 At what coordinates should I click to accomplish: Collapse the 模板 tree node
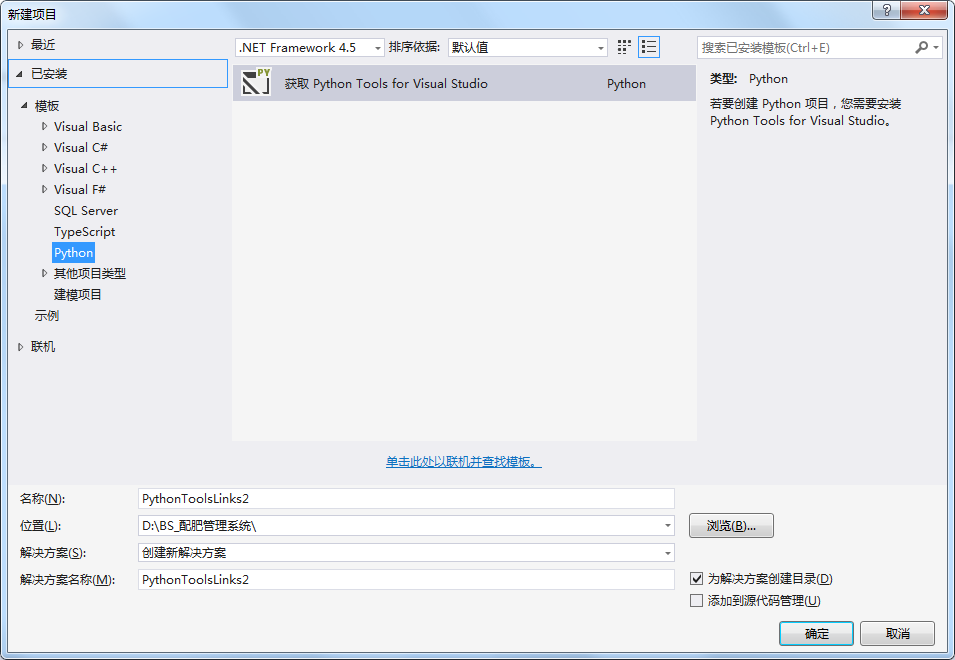click(24, 105)
